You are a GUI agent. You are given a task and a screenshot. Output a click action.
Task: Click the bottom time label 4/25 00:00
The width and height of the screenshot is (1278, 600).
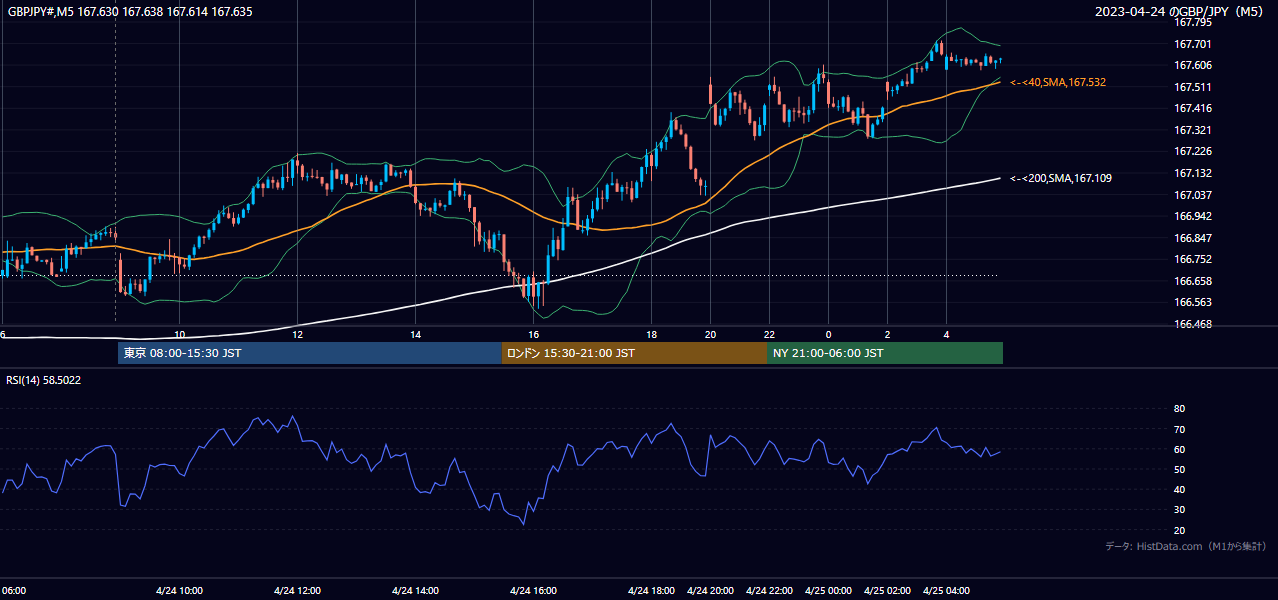click(x=828, y=590)
